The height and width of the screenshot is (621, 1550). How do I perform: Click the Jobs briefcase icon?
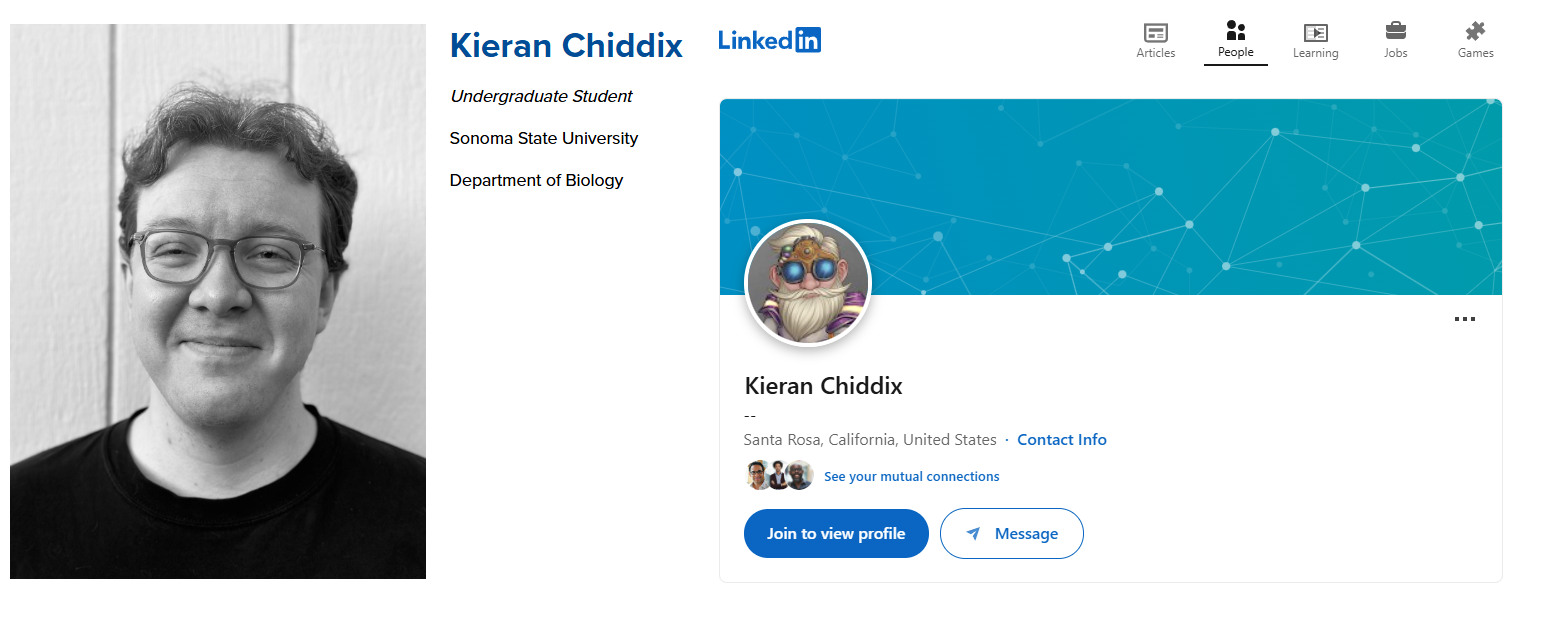tap(1395, 40)
